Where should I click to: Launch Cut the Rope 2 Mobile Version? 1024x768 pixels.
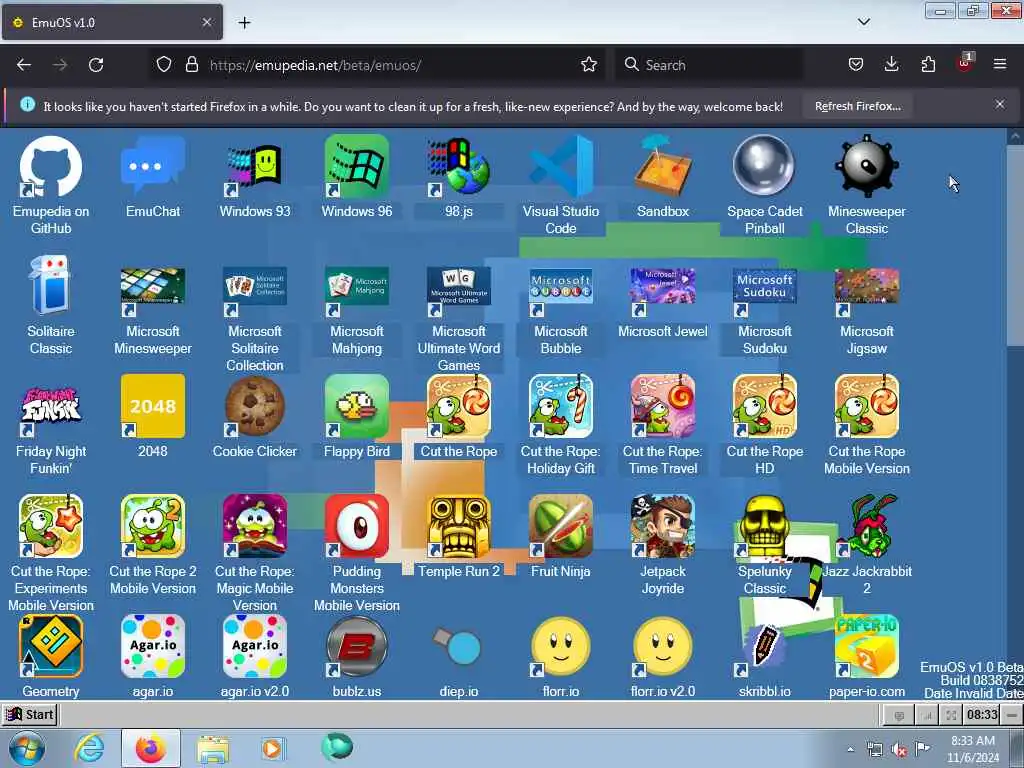(x=153, y=526)
